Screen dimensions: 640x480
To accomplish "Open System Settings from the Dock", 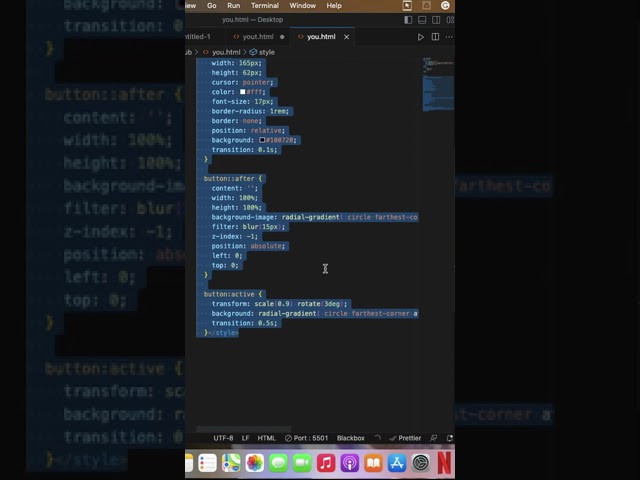I will coord(420,463).
